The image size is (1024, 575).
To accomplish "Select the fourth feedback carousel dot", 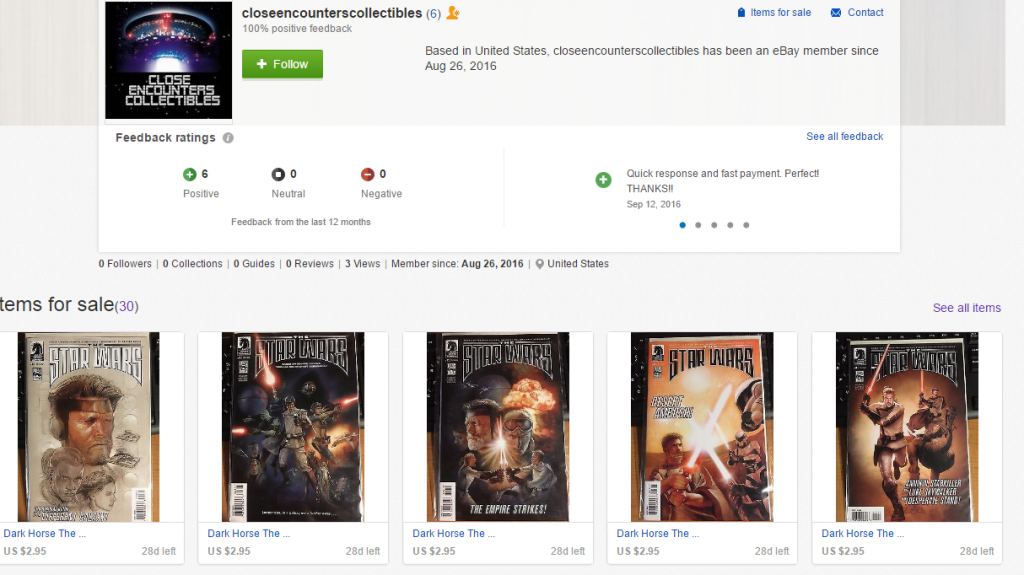I will tap(730, 225).
